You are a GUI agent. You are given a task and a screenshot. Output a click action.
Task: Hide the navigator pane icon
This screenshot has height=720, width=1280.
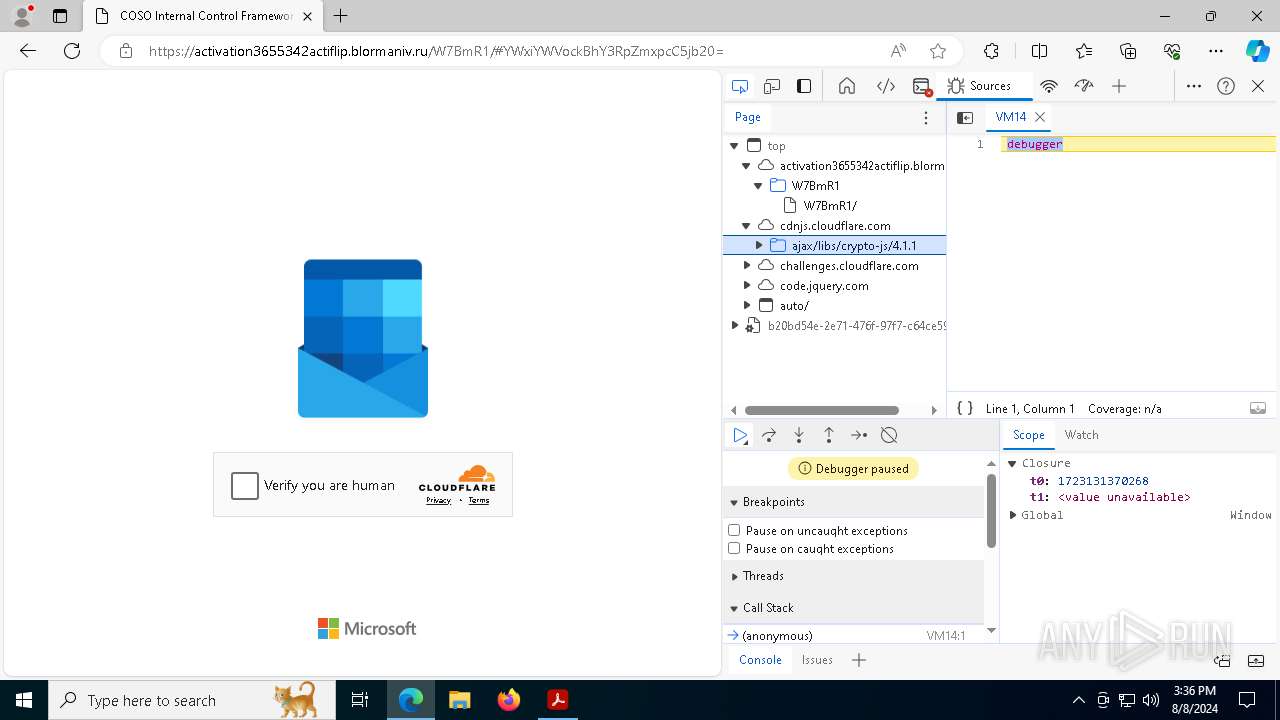click(965, 117)
